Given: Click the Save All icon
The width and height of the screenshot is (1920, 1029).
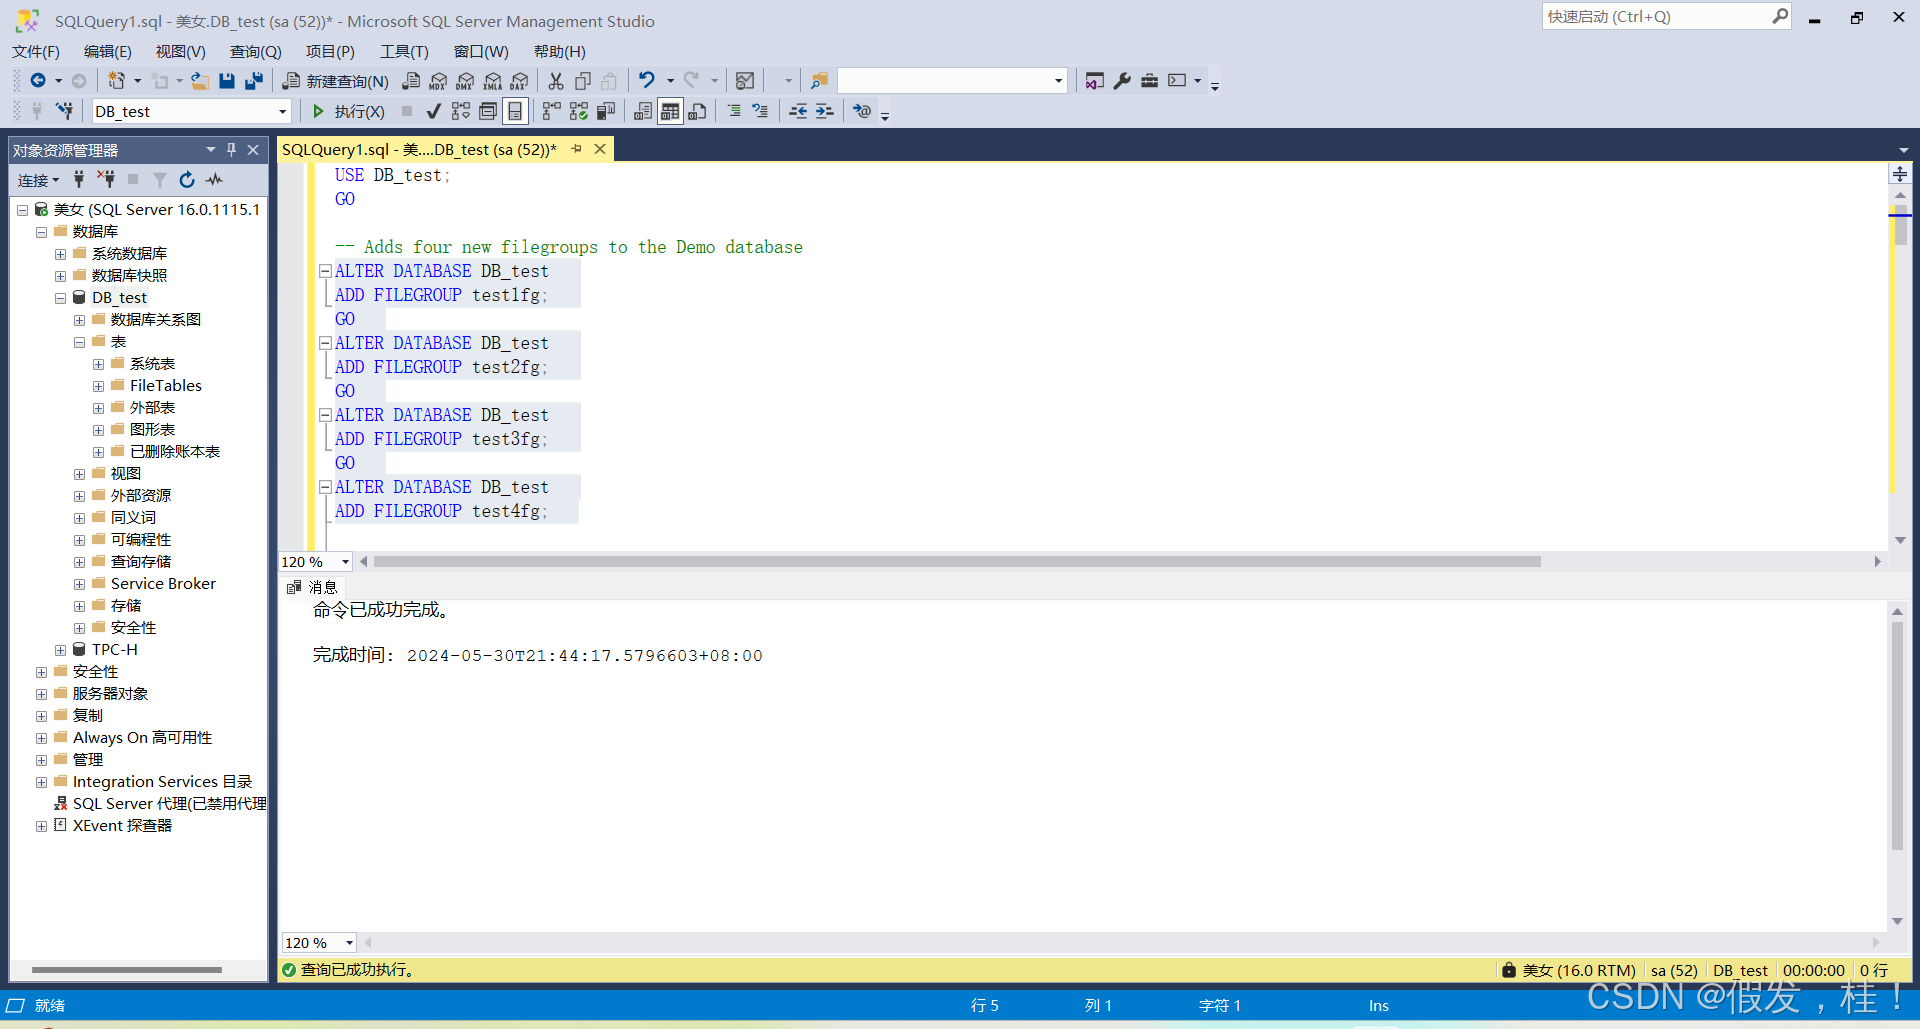Looking at the screenshot, I should click(x=254, y=81).
